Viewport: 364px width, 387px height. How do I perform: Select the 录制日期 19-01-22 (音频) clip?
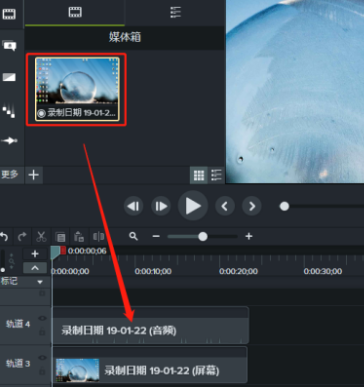coord(151,325)
